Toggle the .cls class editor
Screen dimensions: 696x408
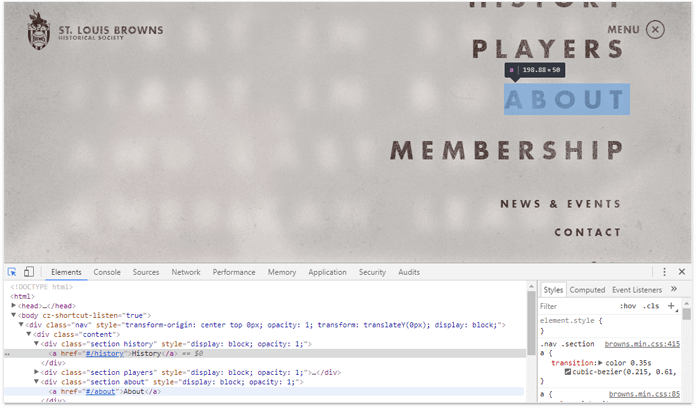651,306
